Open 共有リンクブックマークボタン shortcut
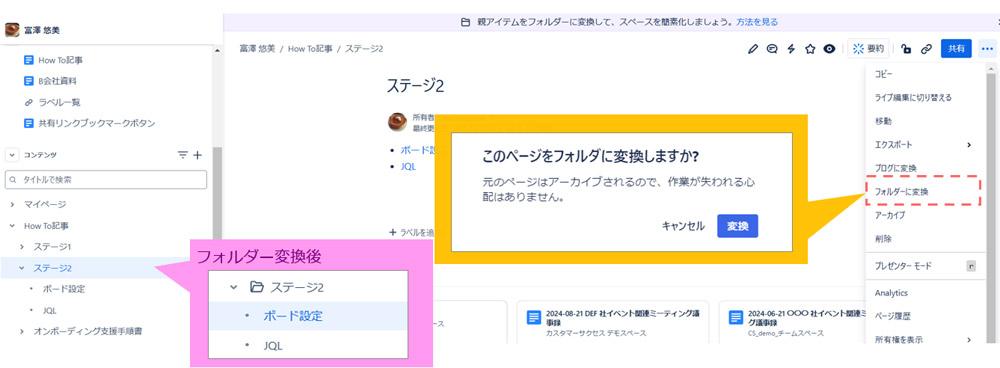The width and height of the screenshot is (1000, 368). point(89,123)
